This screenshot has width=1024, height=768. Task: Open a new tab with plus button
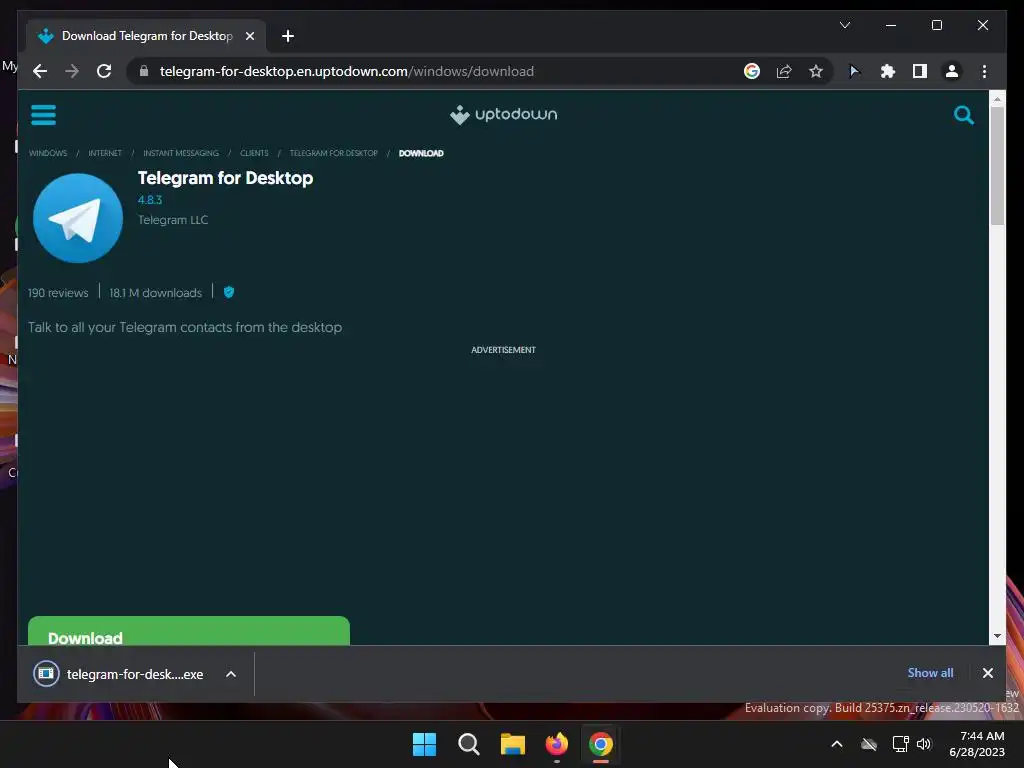[287, 36]
